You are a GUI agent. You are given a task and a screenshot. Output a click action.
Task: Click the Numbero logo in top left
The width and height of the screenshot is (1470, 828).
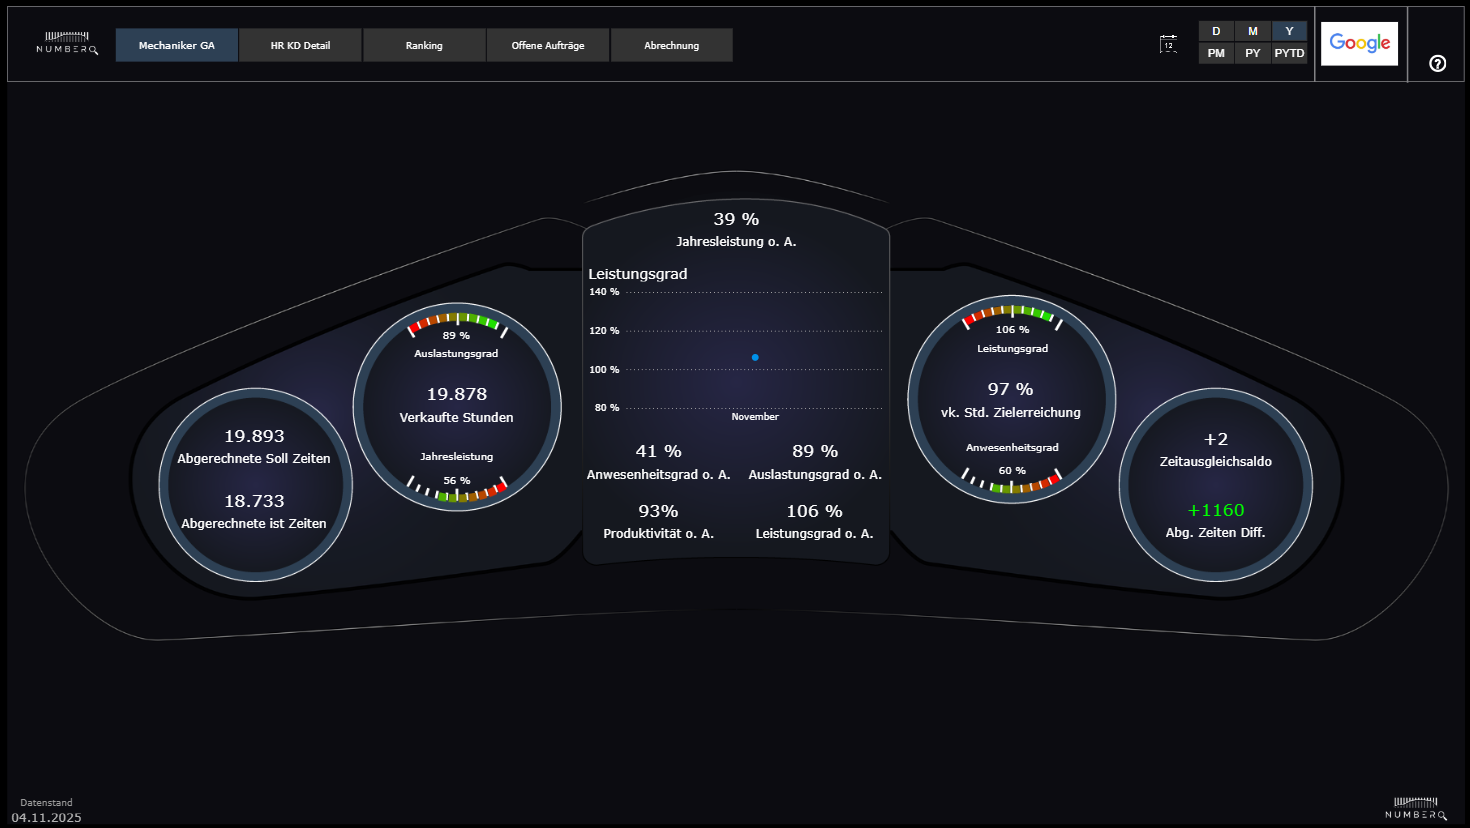[67, 43]
